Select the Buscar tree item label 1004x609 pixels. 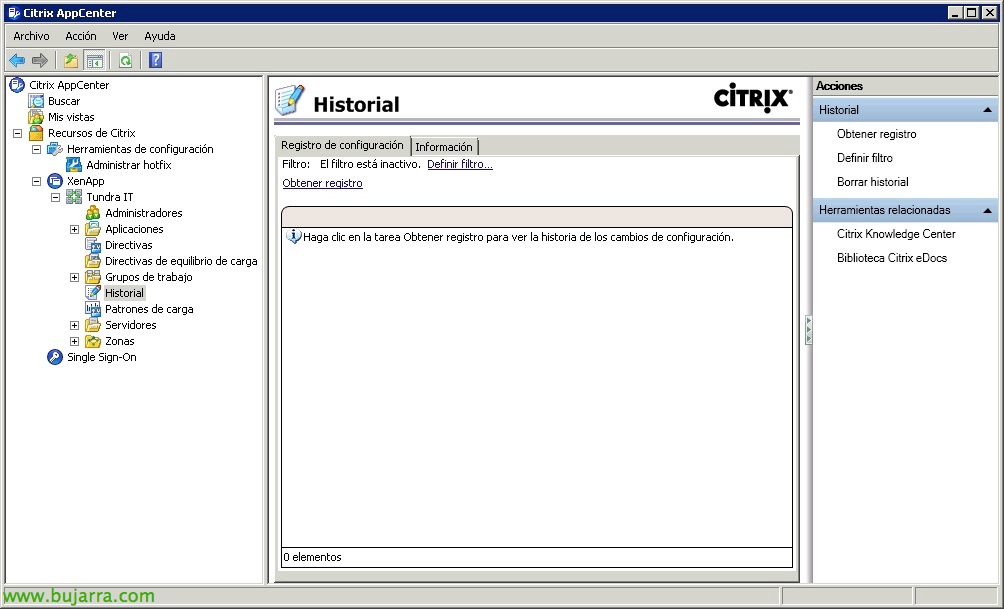point(64,101)
